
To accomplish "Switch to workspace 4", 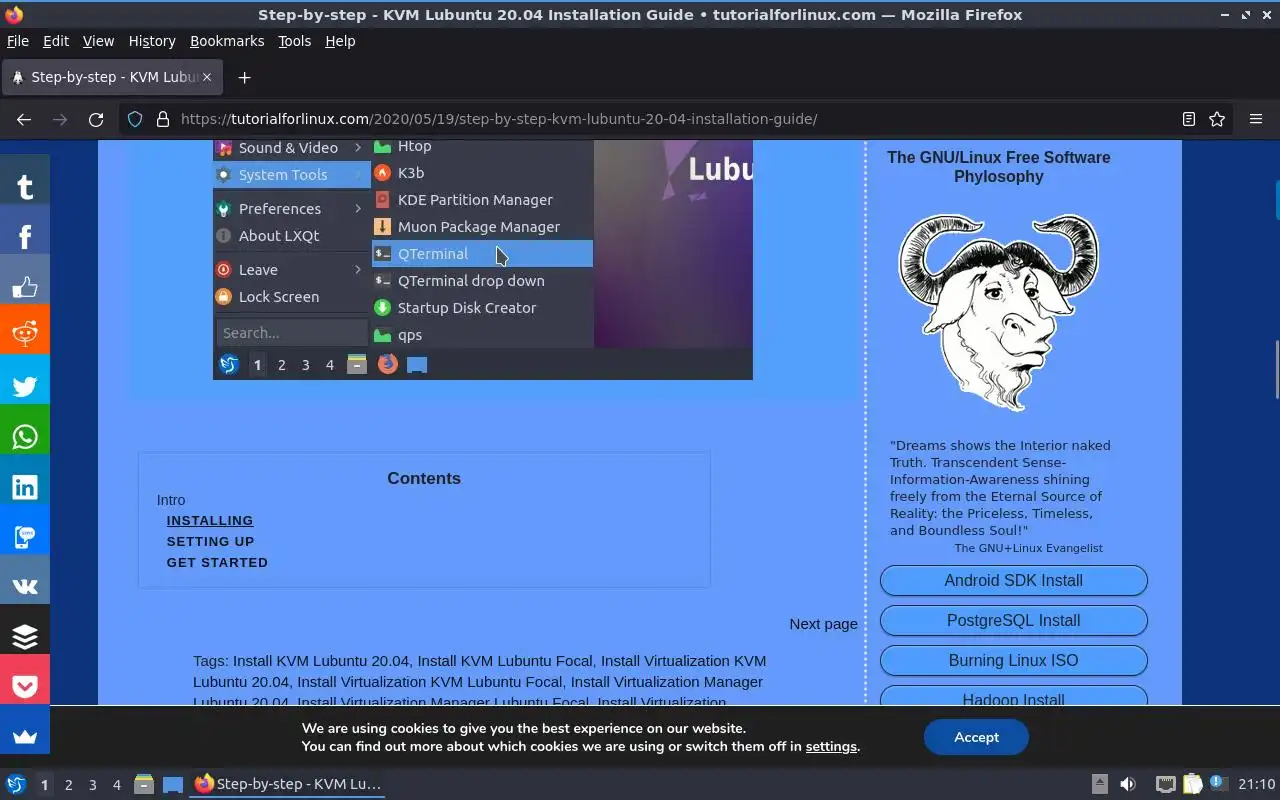I will pyautogui.click(x=117, y=785).
